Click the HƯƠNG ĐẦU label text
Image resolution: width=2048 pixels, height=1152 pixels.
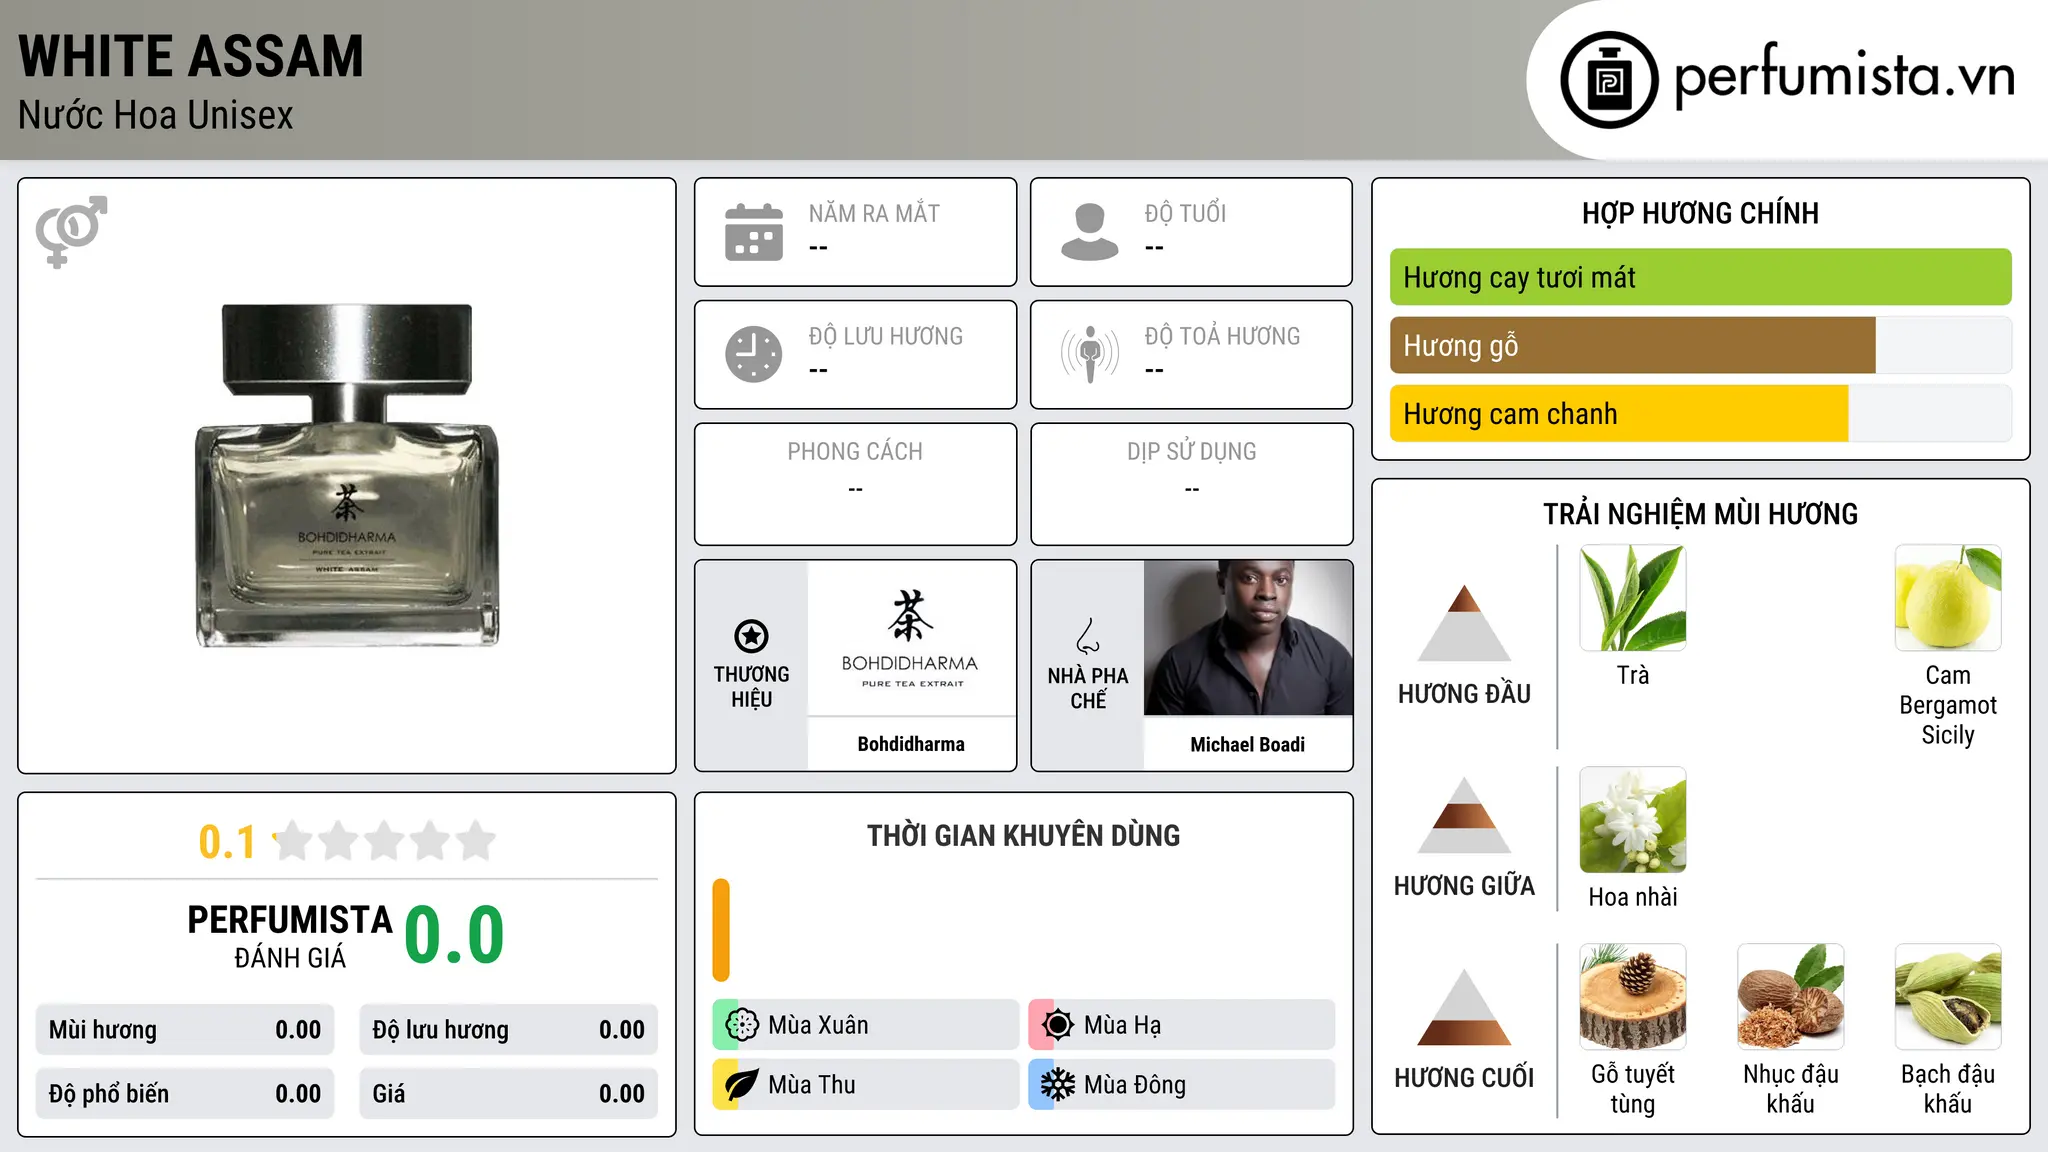[x=1464, y=694]
